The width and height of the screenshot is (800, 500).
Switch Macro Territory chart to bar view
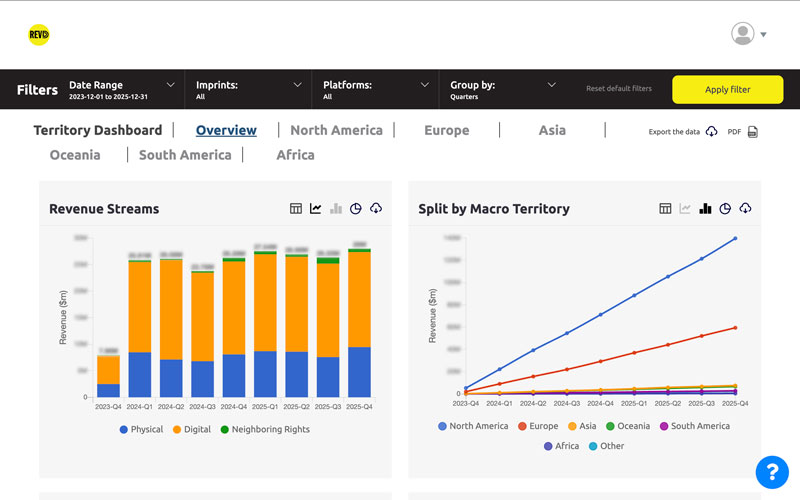coord(705,209)
